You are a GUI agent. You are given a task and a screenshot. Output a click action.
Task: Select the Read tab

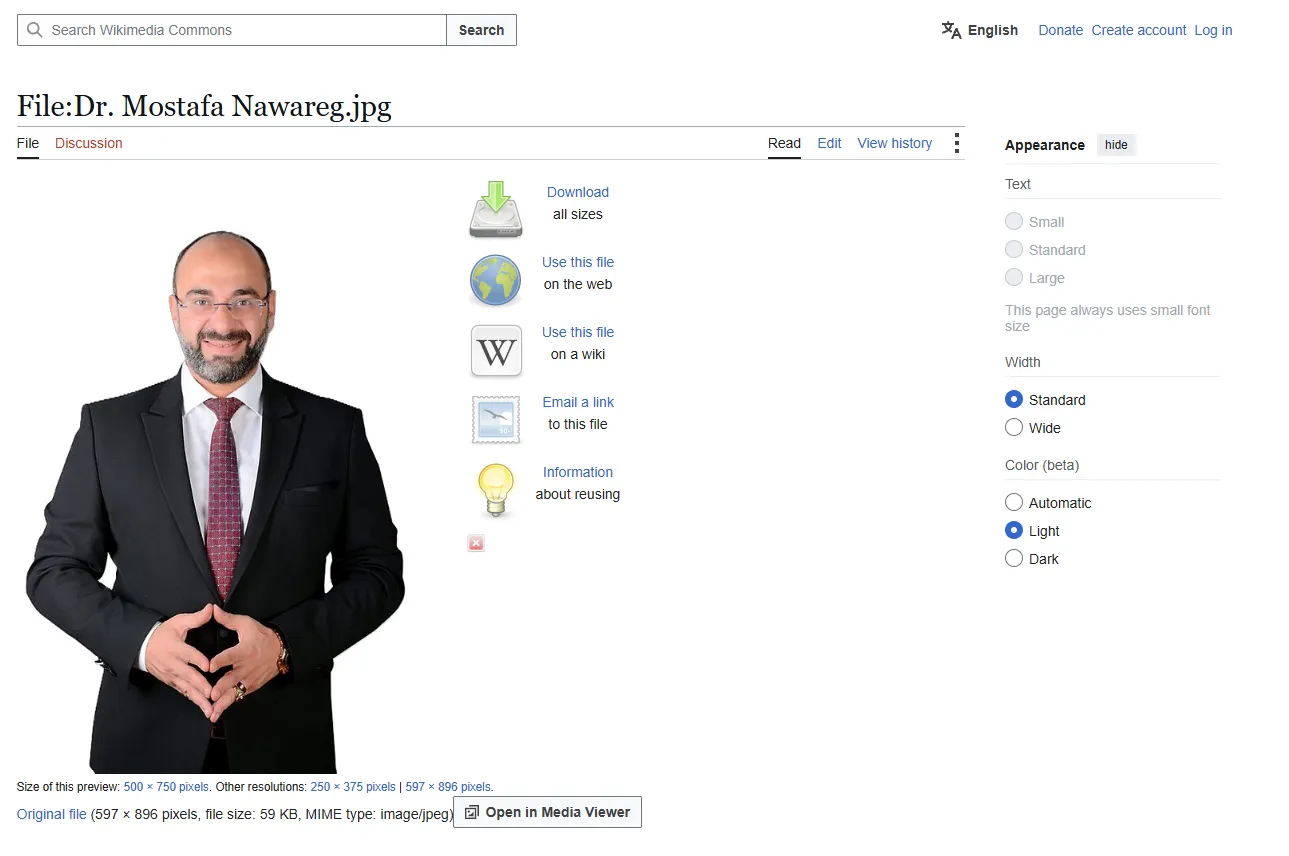(784, 143)
